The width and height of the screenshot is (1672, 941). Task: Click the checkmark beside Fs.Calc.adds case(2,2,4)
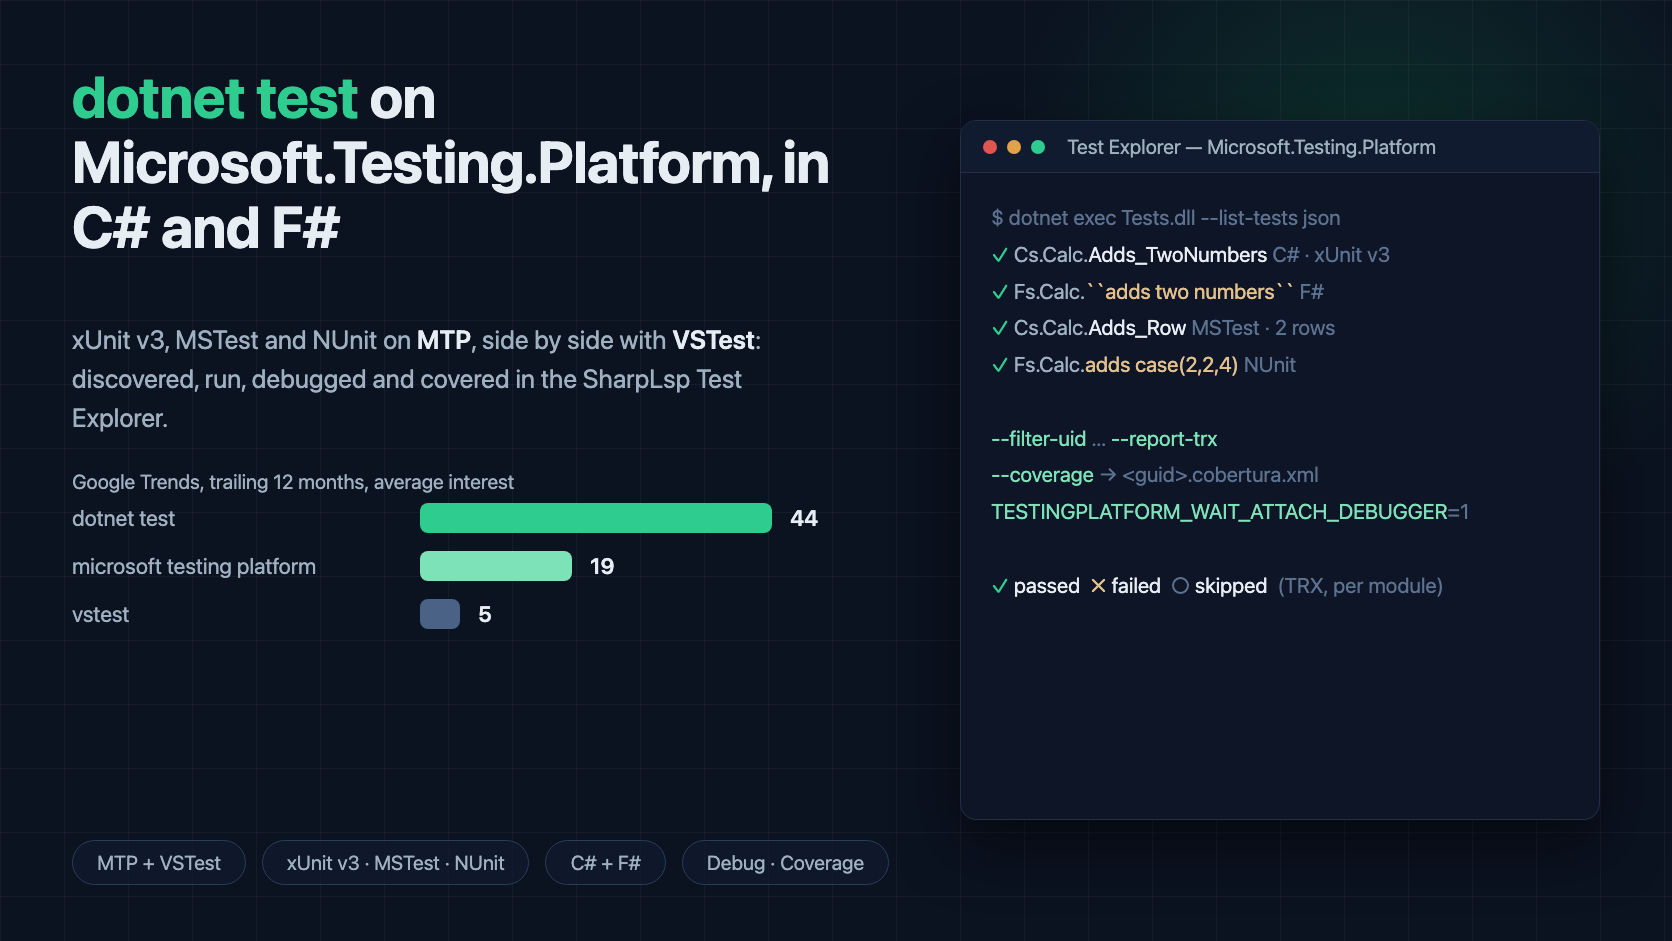pyautogui.click(x=999, y=365)
